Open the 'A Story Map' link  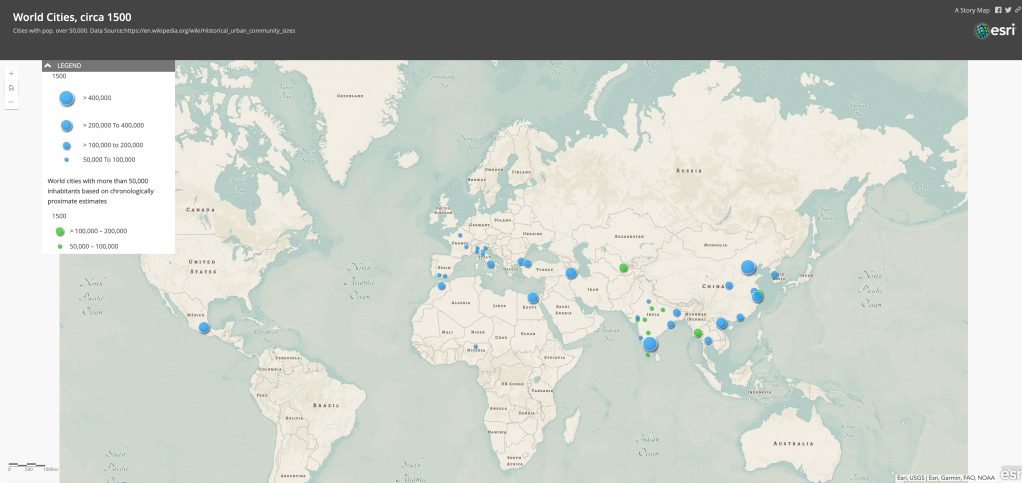(971, 10)
